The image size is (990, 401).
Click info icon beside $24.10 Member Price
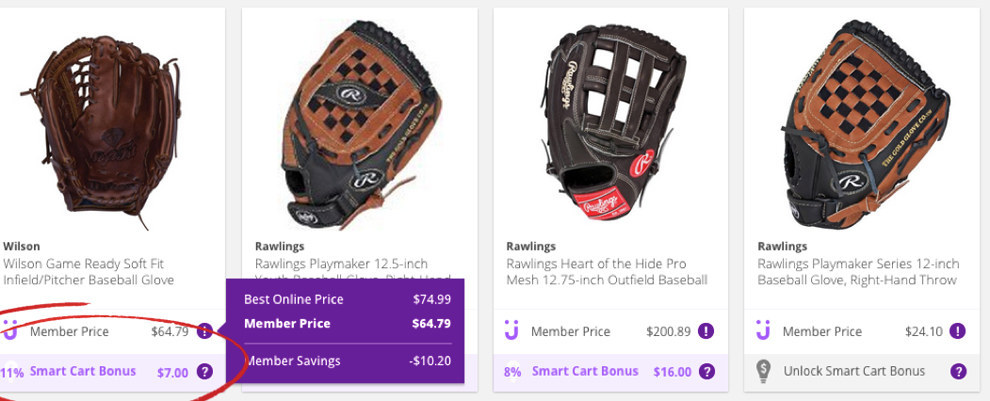tap(957, 331)
